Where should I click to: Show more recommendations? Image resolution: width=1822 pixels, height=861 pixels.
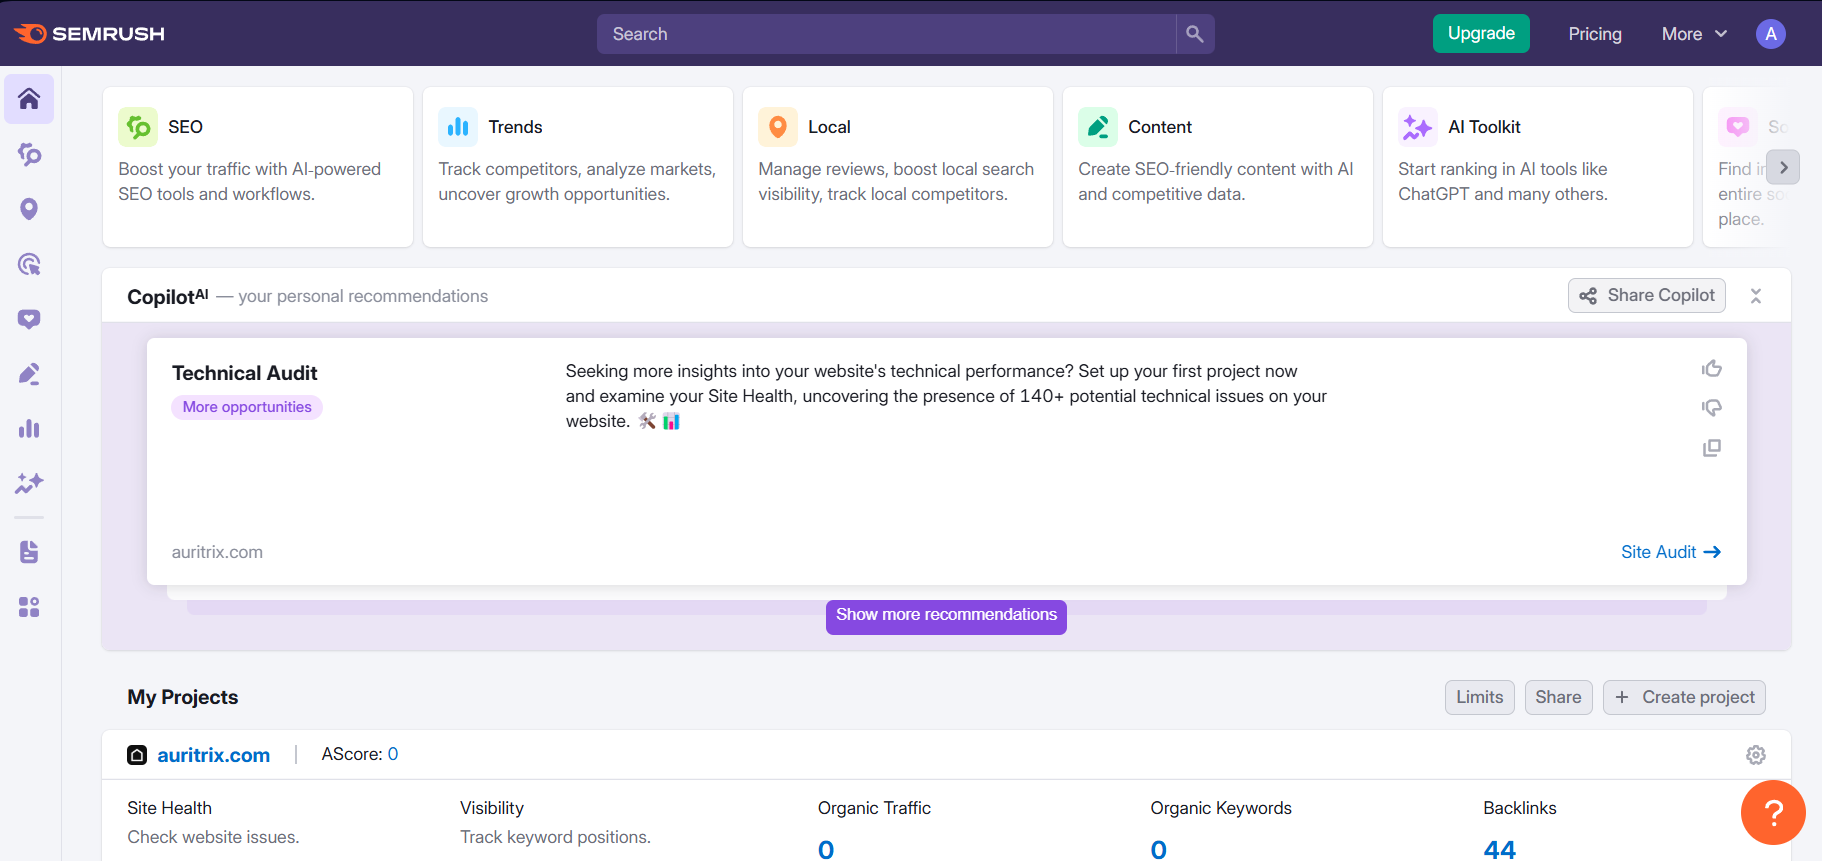[x=946, y=615]
